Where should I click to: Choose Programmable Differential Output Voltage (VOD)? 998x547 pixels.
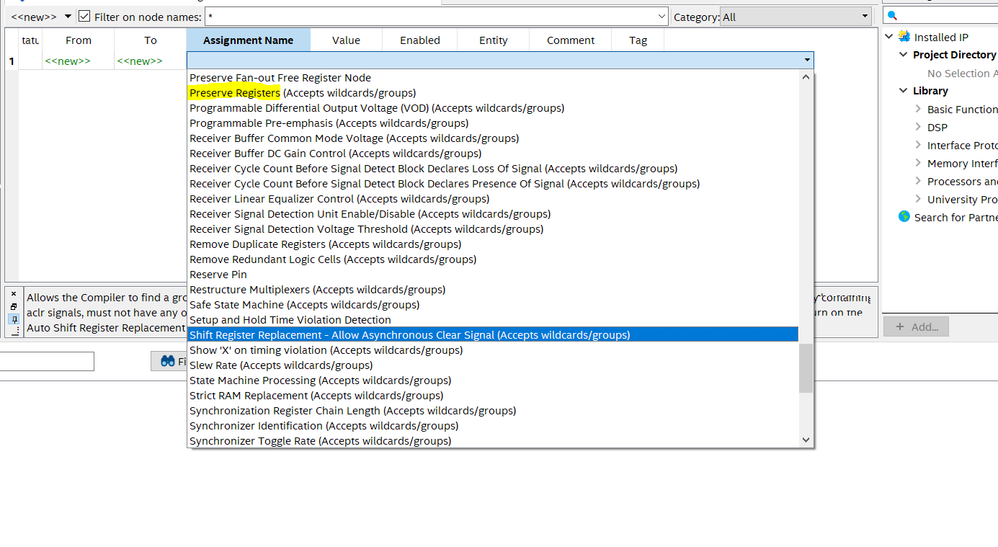pyautogui.click(x=493, y=108)
